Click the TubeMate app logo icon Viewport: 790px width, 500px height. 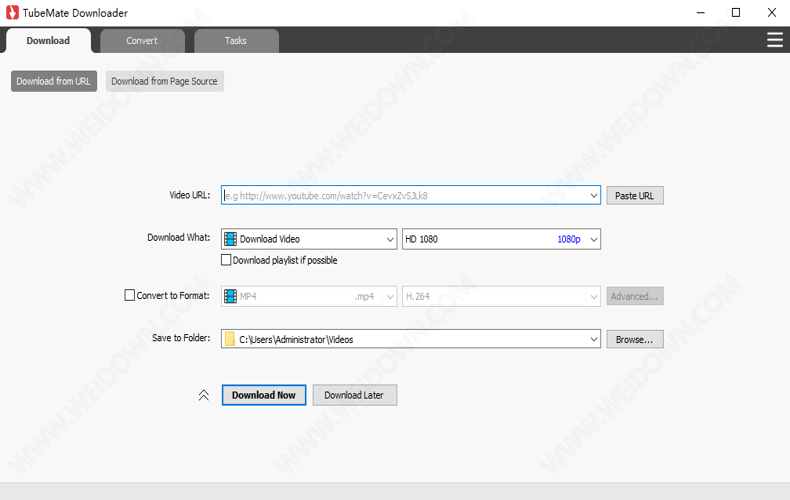pos(12,13)
